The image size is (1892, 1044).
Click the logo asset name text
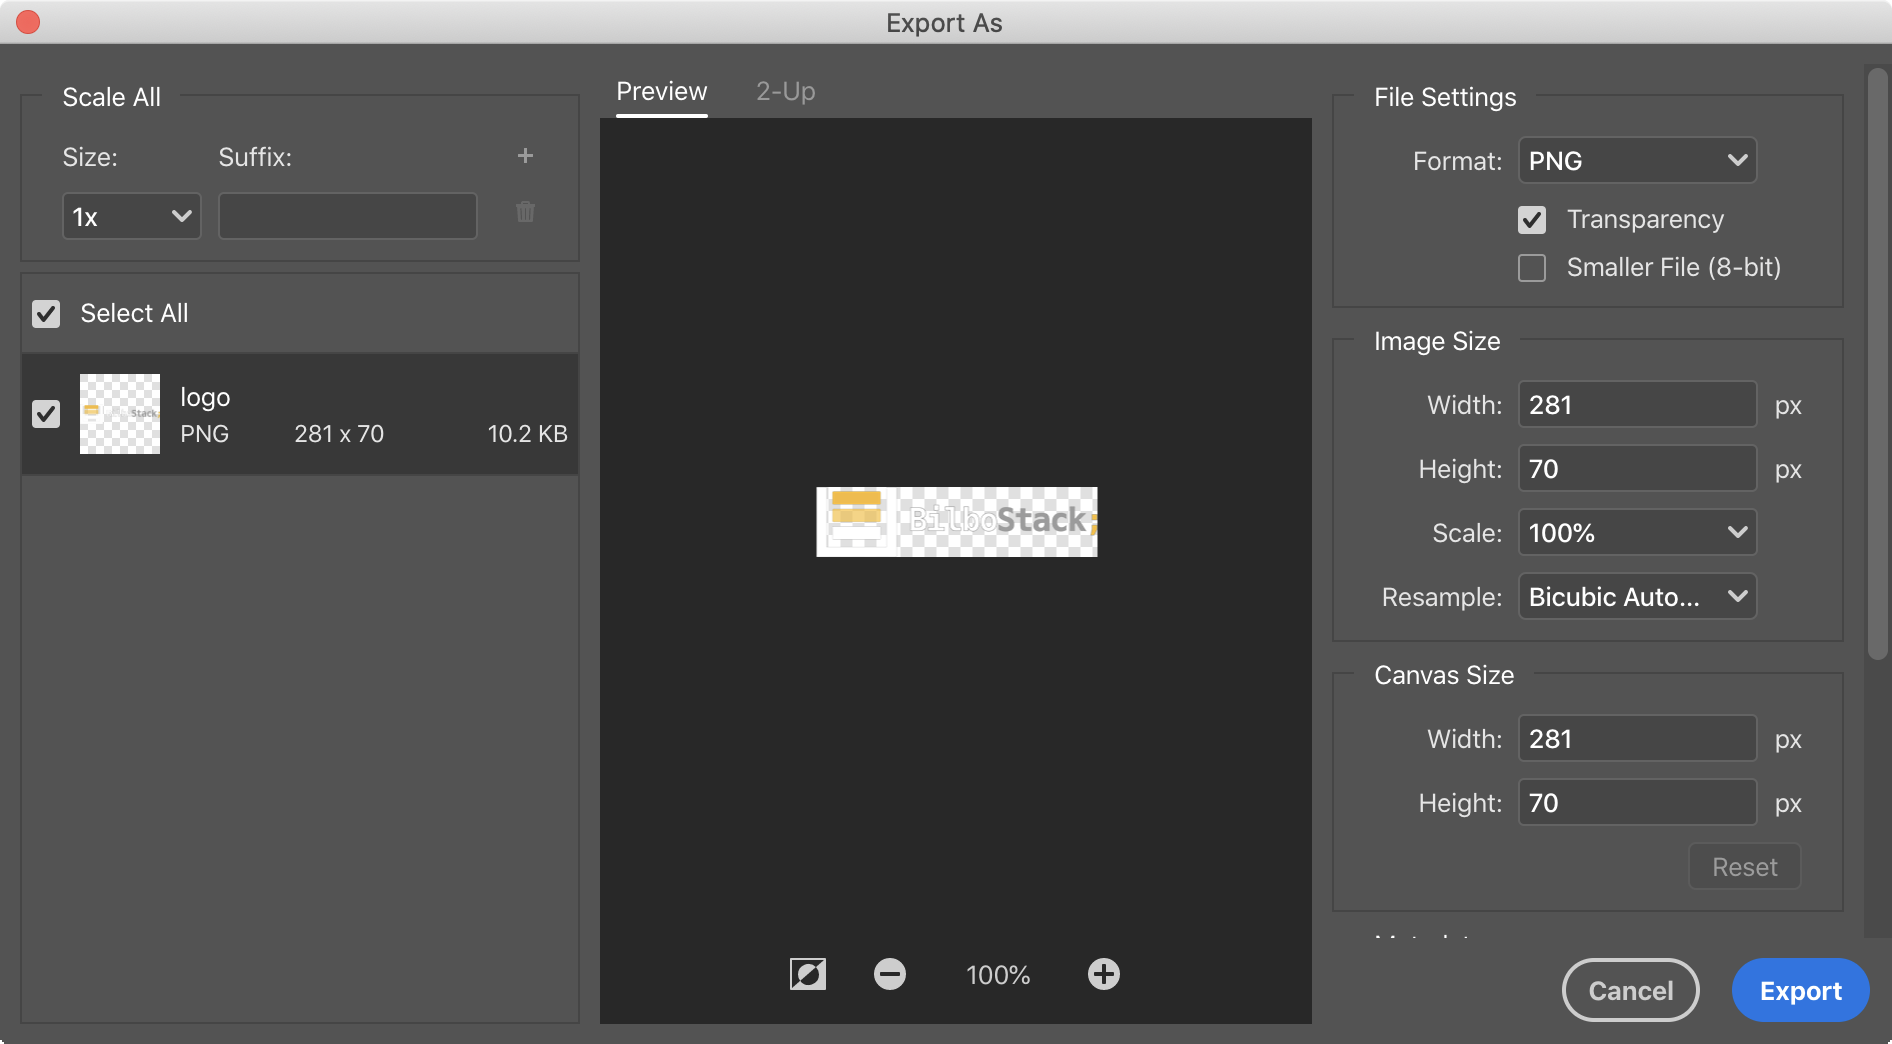[205, 398]
